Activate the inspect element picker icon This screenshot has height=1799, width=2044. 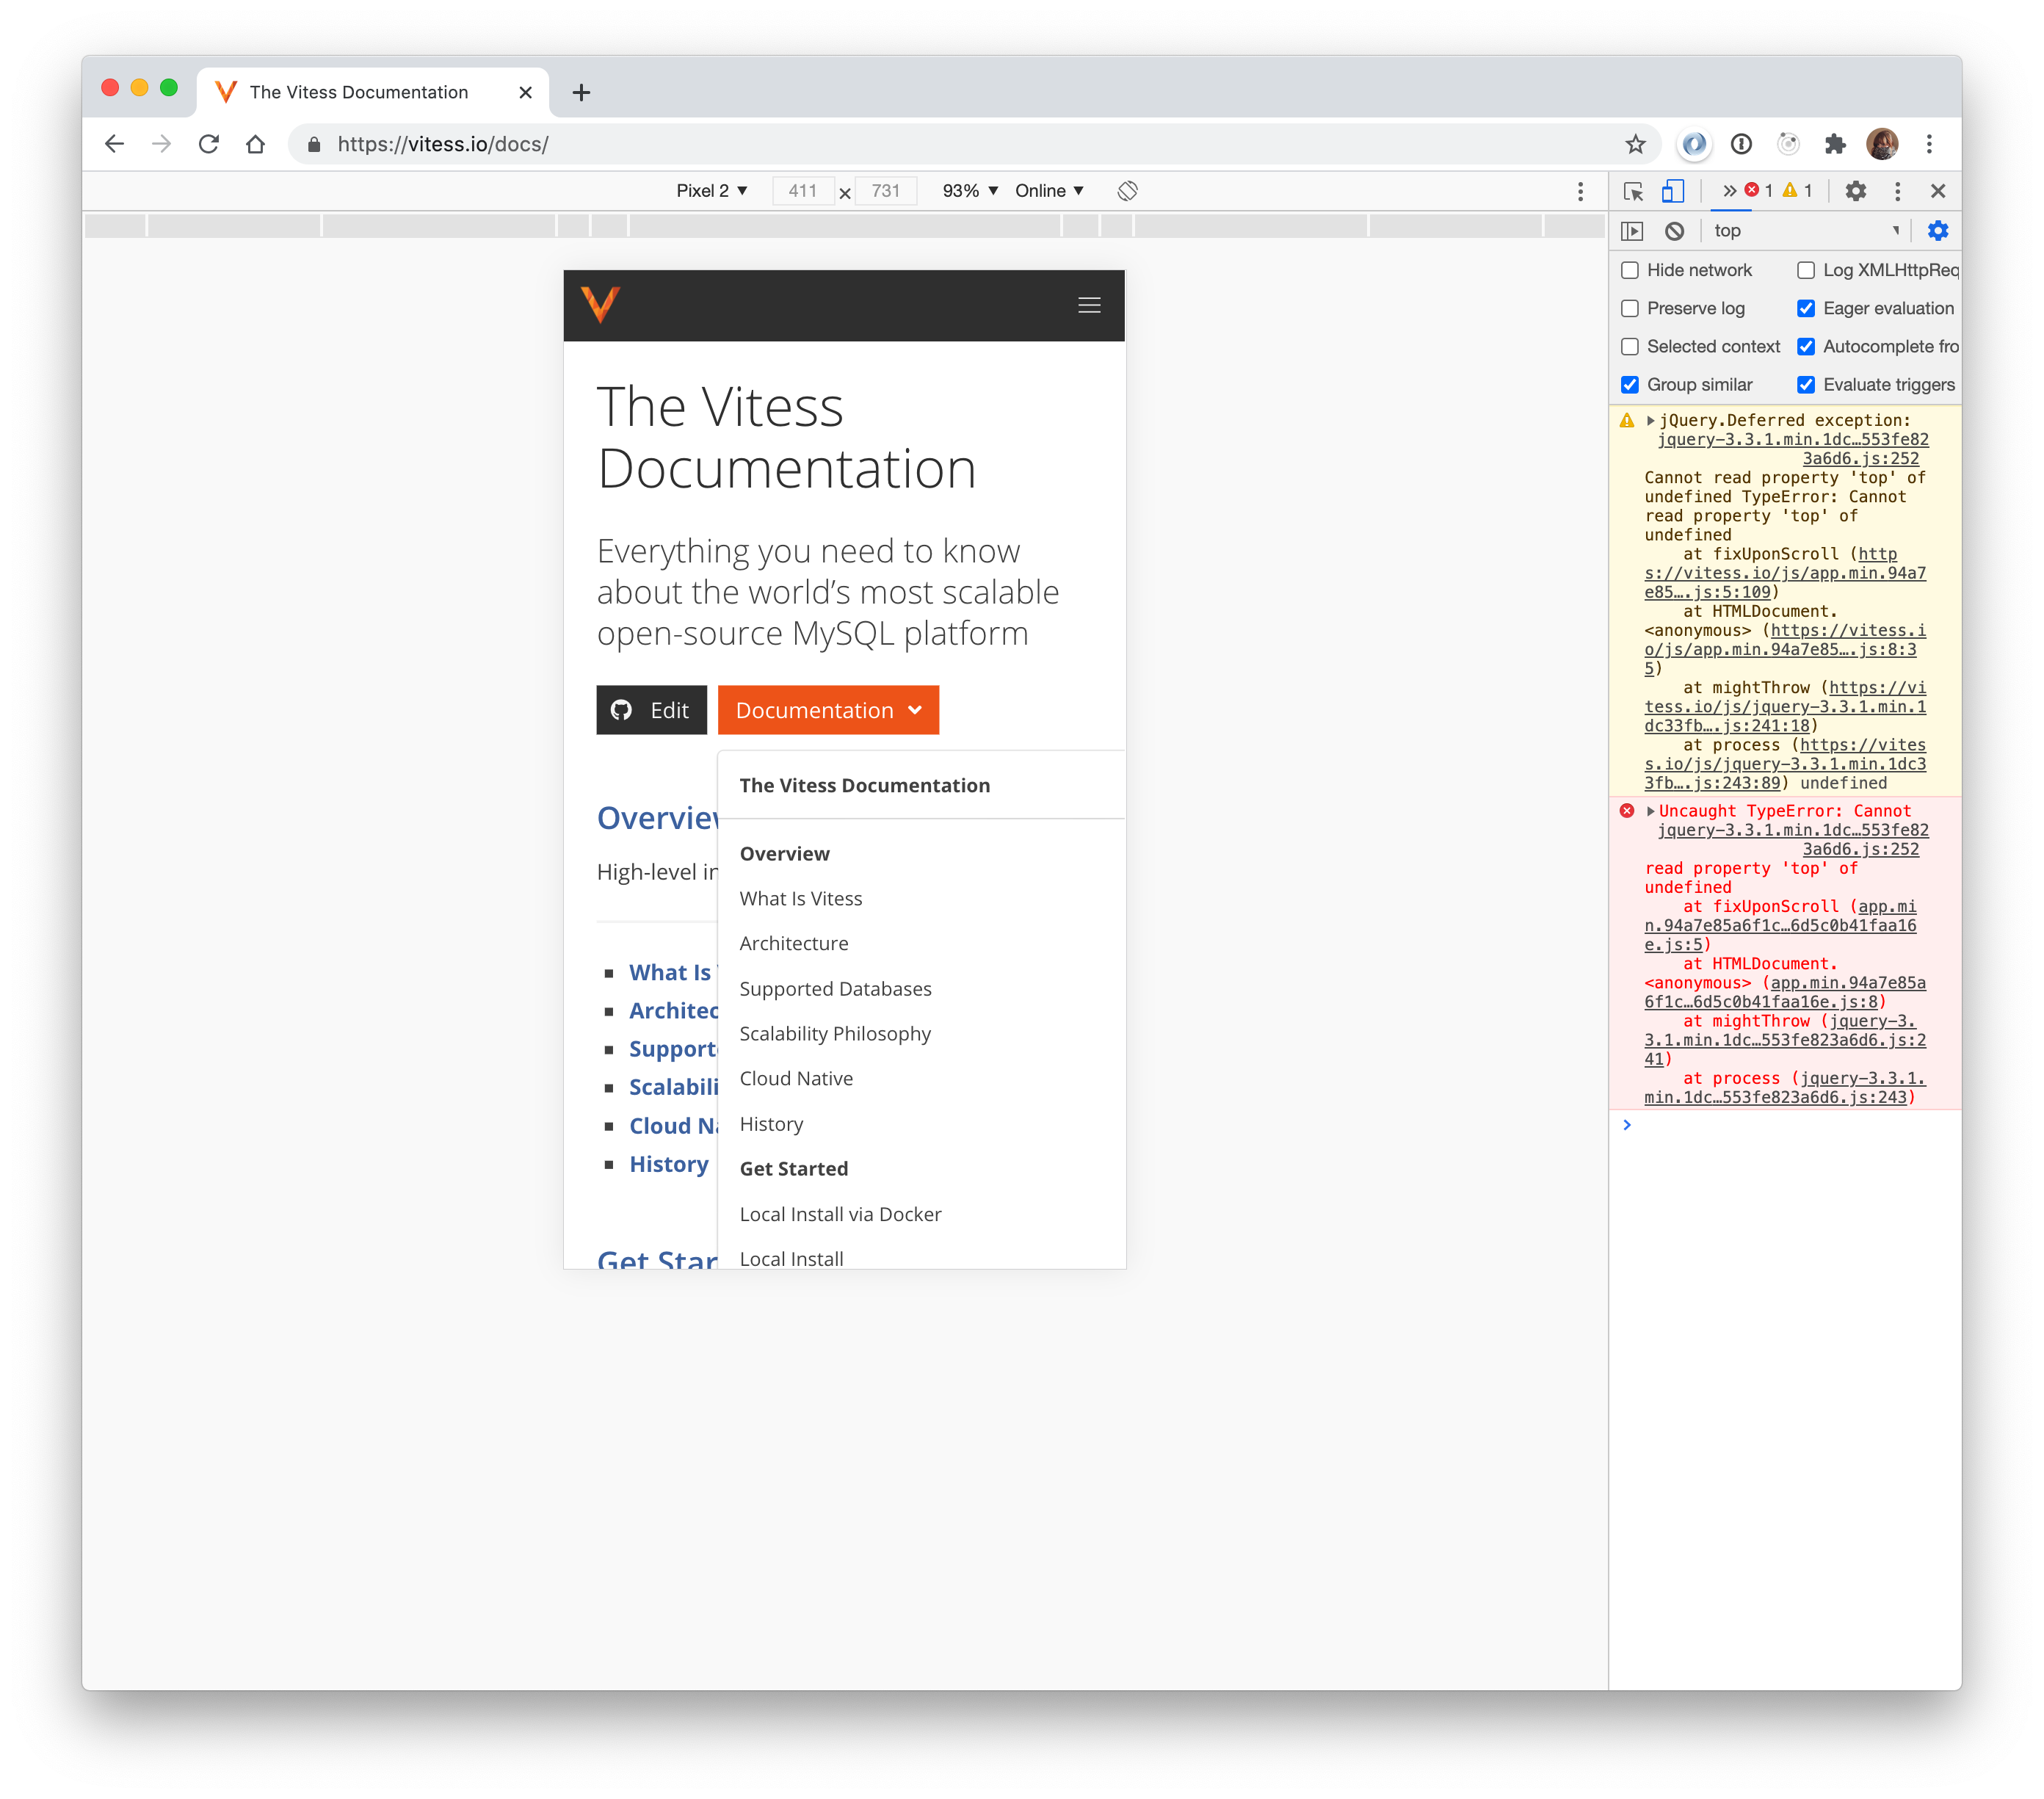(1633, 191)
